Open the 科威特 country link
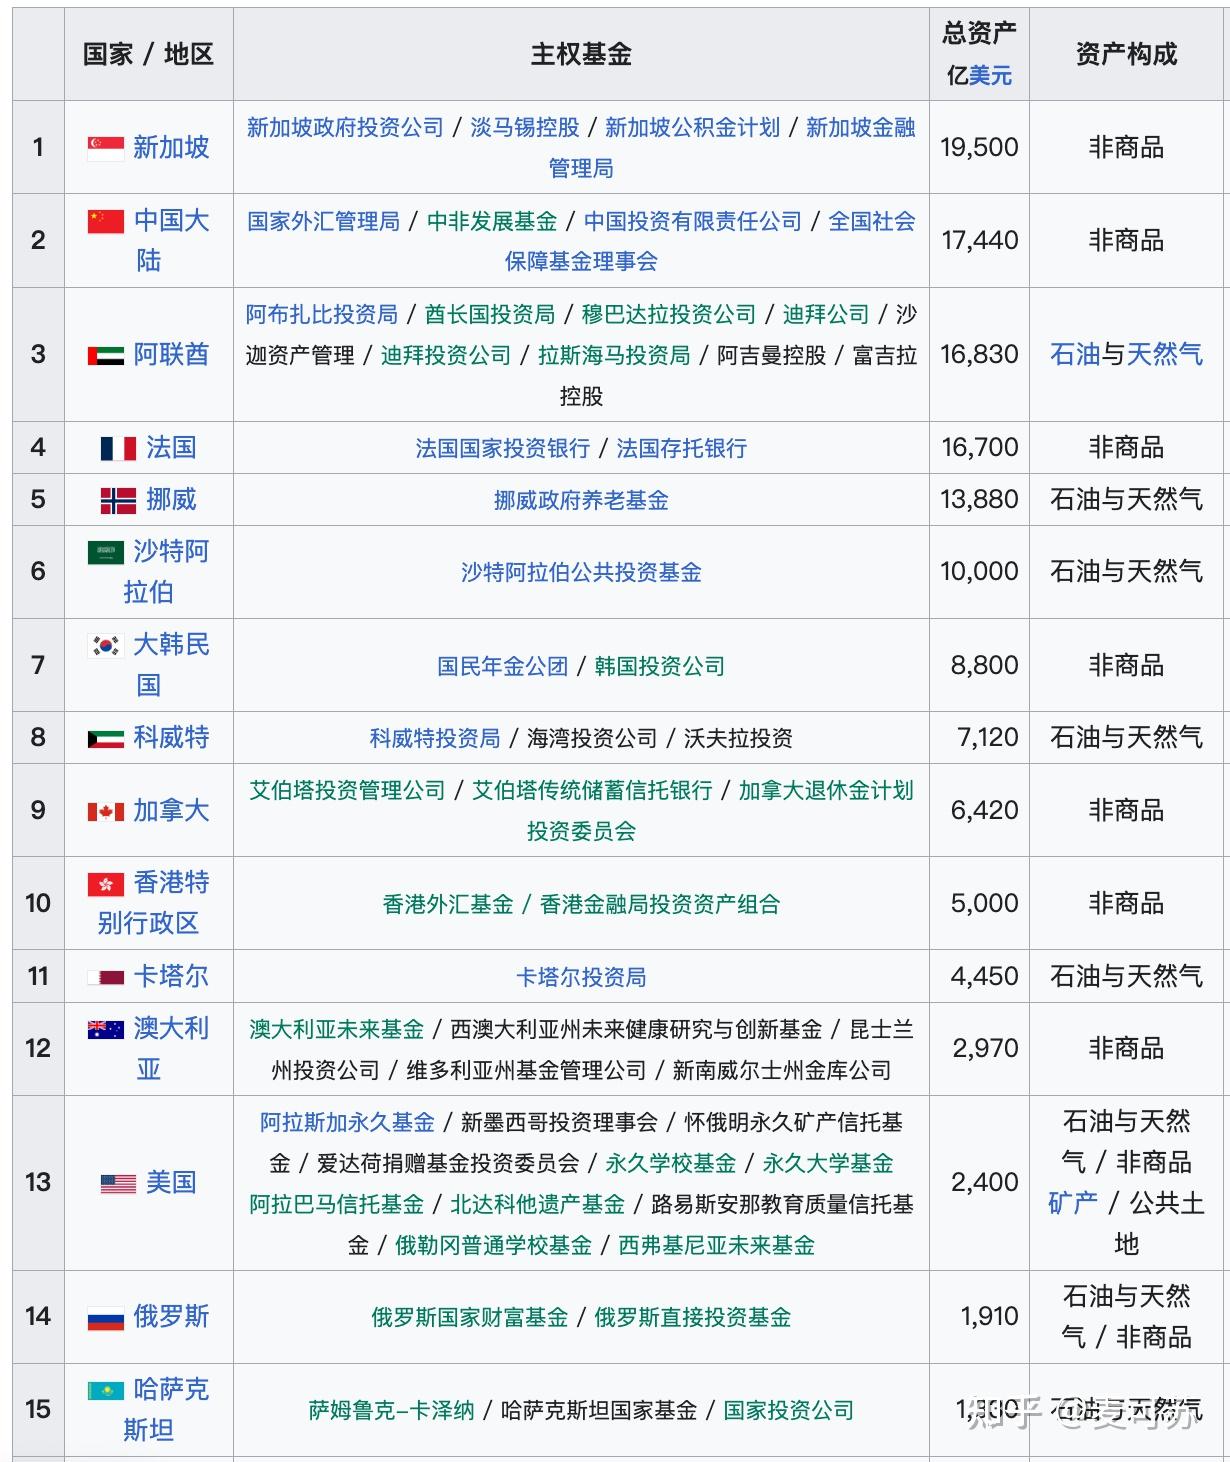This screenshot has width=1230, height=1462. (171, 738)
